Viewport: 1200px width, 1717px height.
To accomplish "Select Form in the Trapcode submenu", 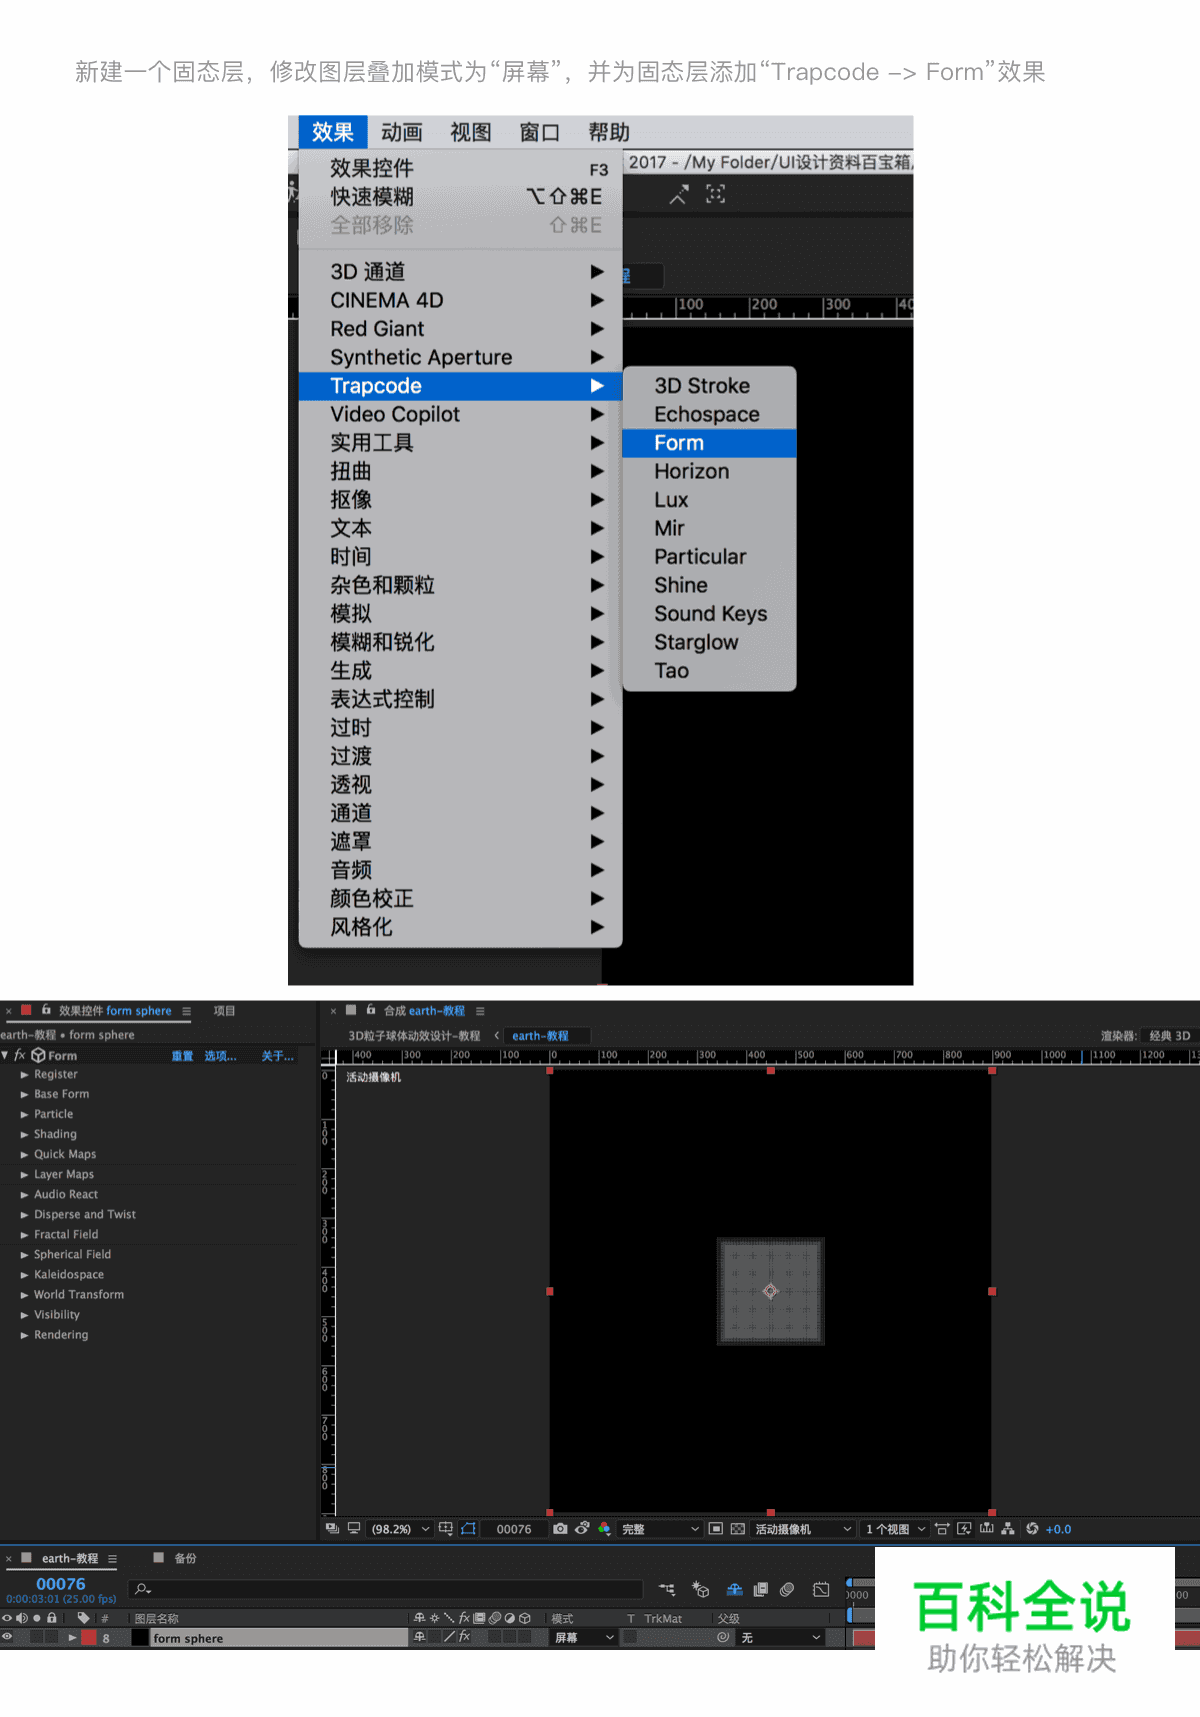I will point(679,443).
